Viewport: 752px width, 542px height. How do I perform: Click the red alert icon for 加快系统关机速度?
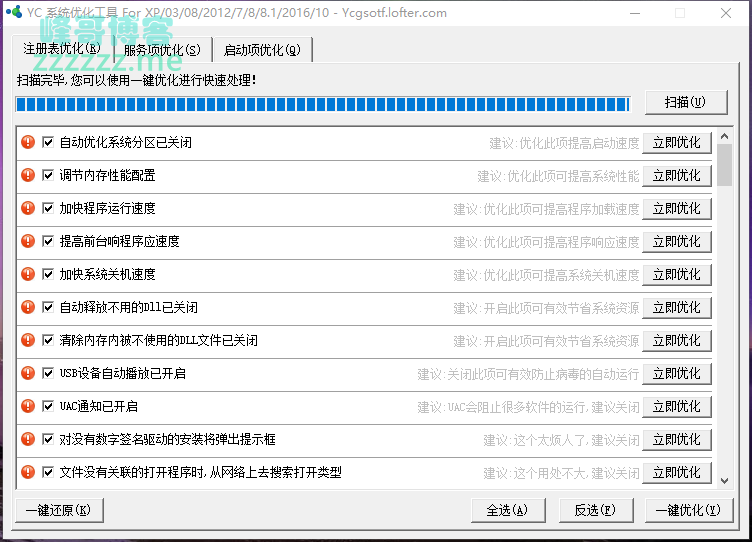pos(28,274)
